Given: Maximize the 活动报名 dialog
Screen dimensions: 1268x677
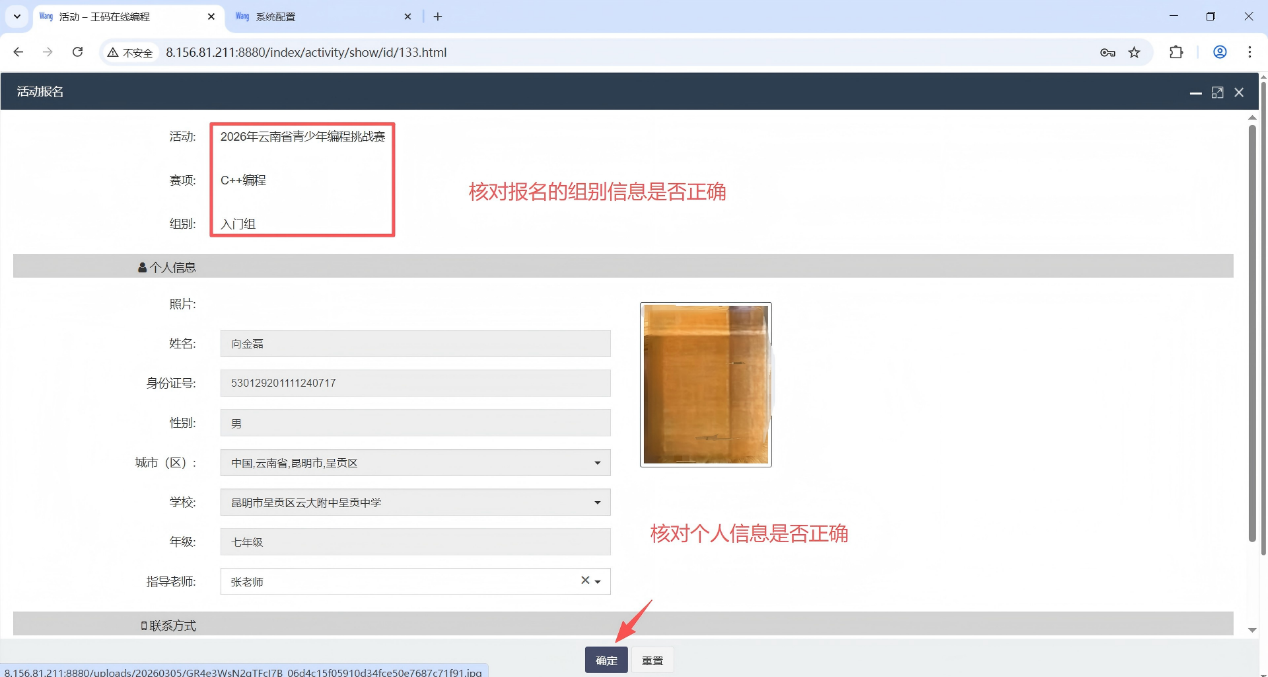Looking at the screenshot, I should tap(1217, 92).
